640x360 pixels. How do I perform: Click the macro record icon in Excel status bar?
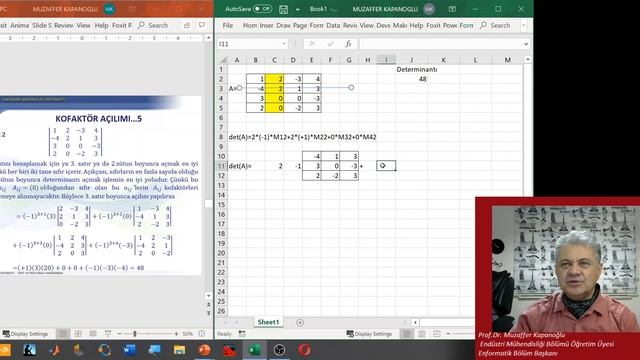[x=242, y=333]
